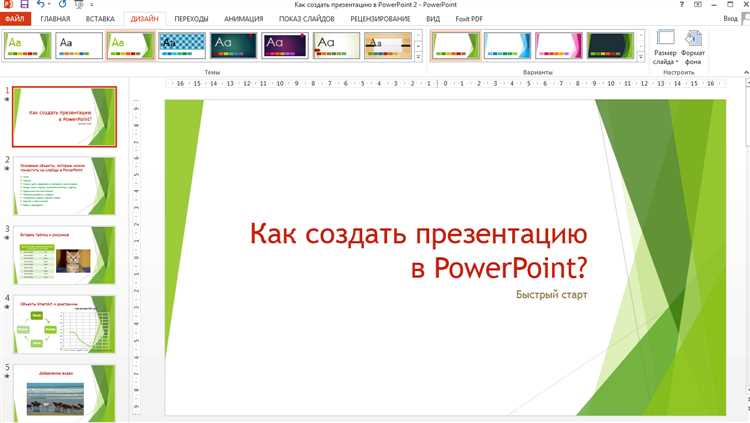
Task: Apply the cream theme with red accent
Action: point(336,45)
